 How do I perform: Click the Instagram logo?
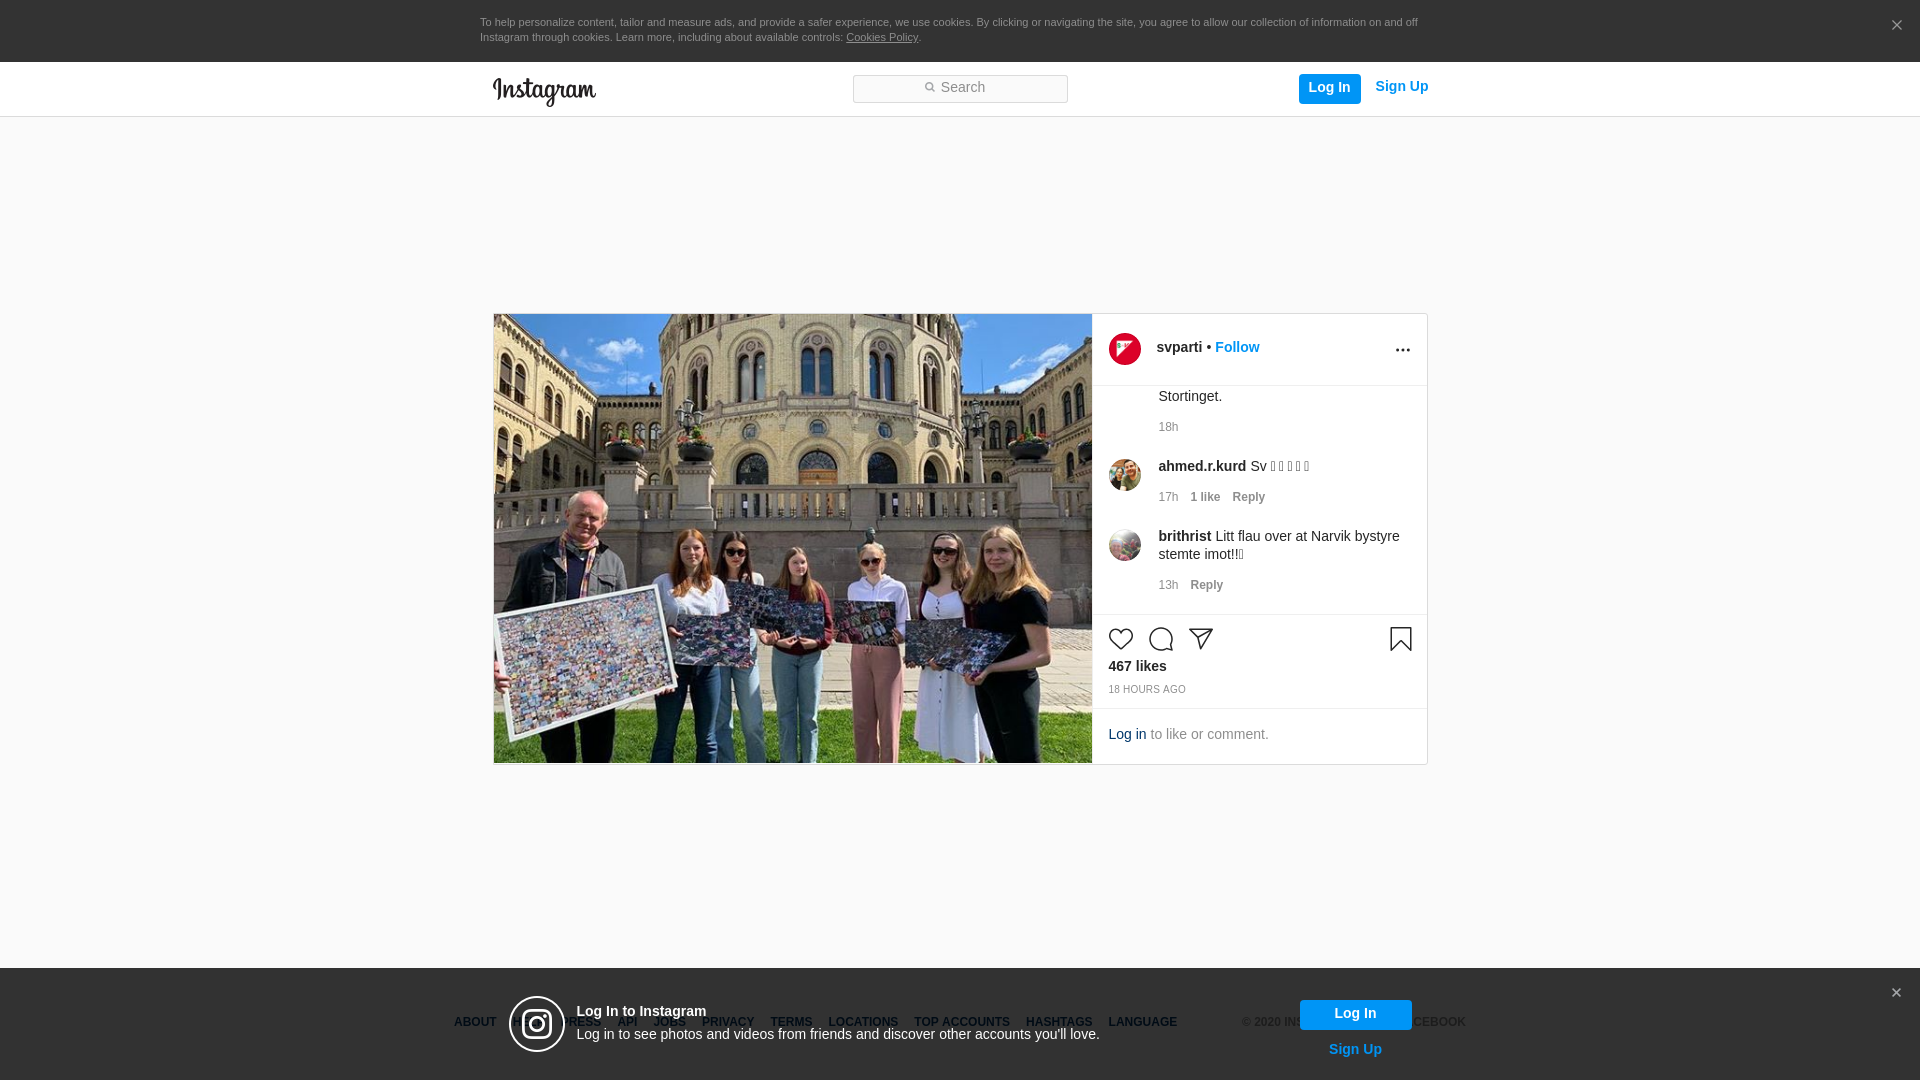click(x=544, y=91)
